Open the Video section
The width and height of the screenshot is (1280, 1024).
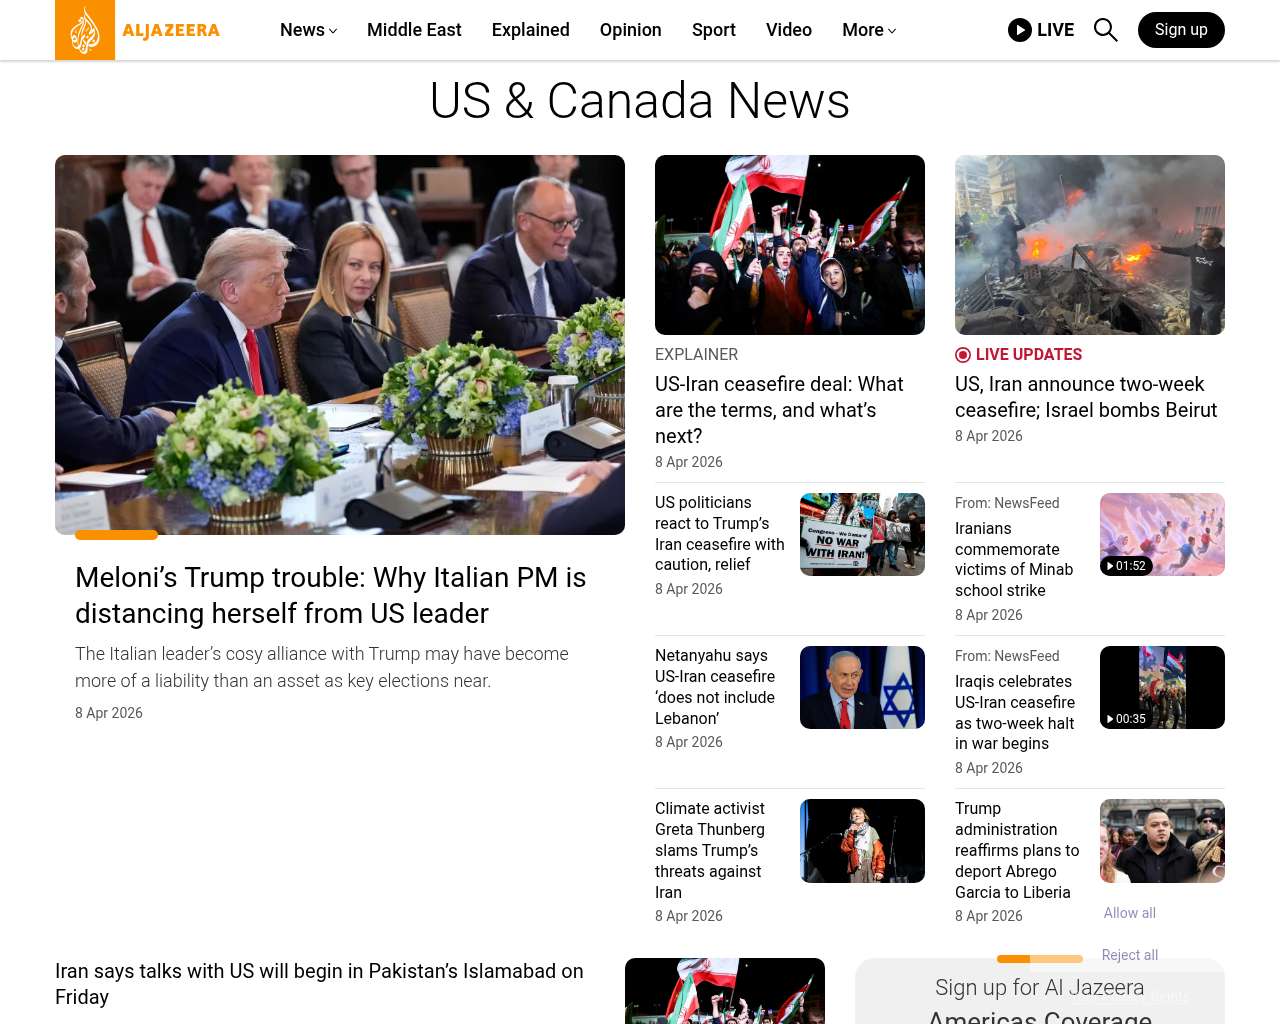(789, 30)
